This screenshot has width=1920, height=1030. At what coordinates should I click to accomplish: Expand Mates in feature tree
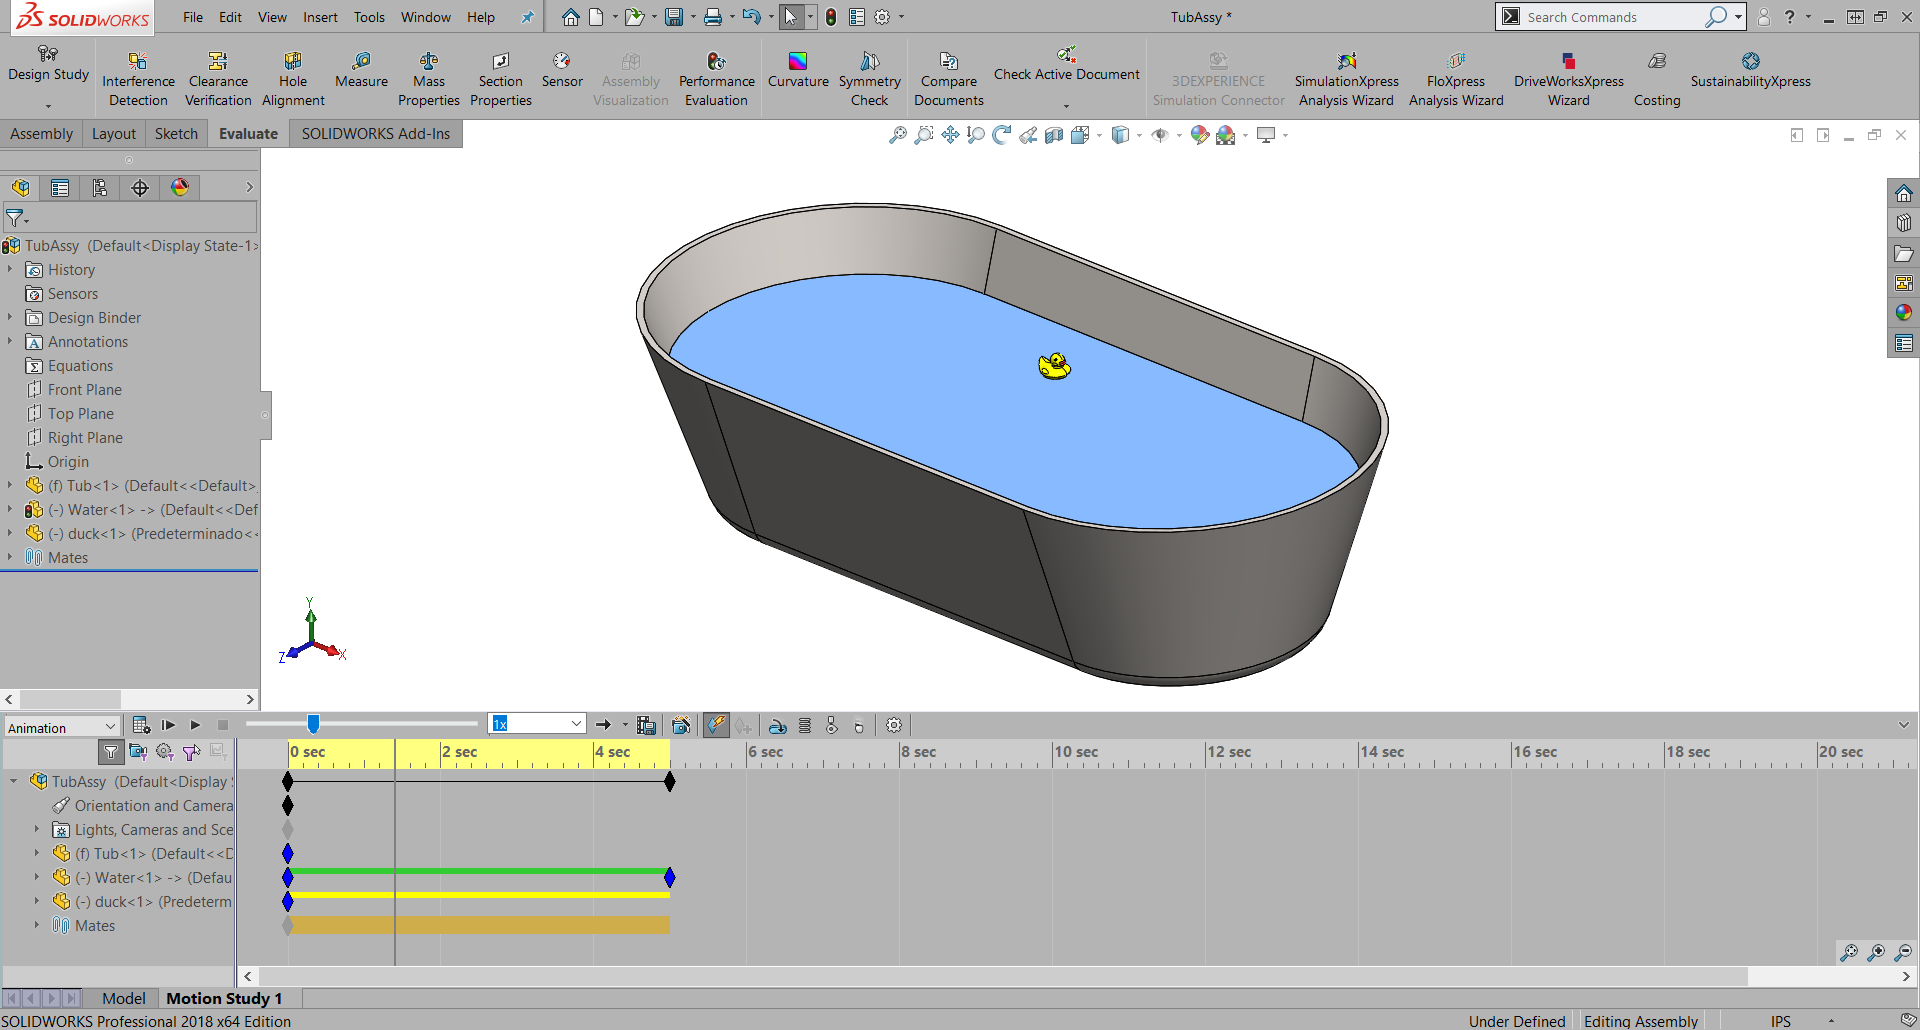10,557
